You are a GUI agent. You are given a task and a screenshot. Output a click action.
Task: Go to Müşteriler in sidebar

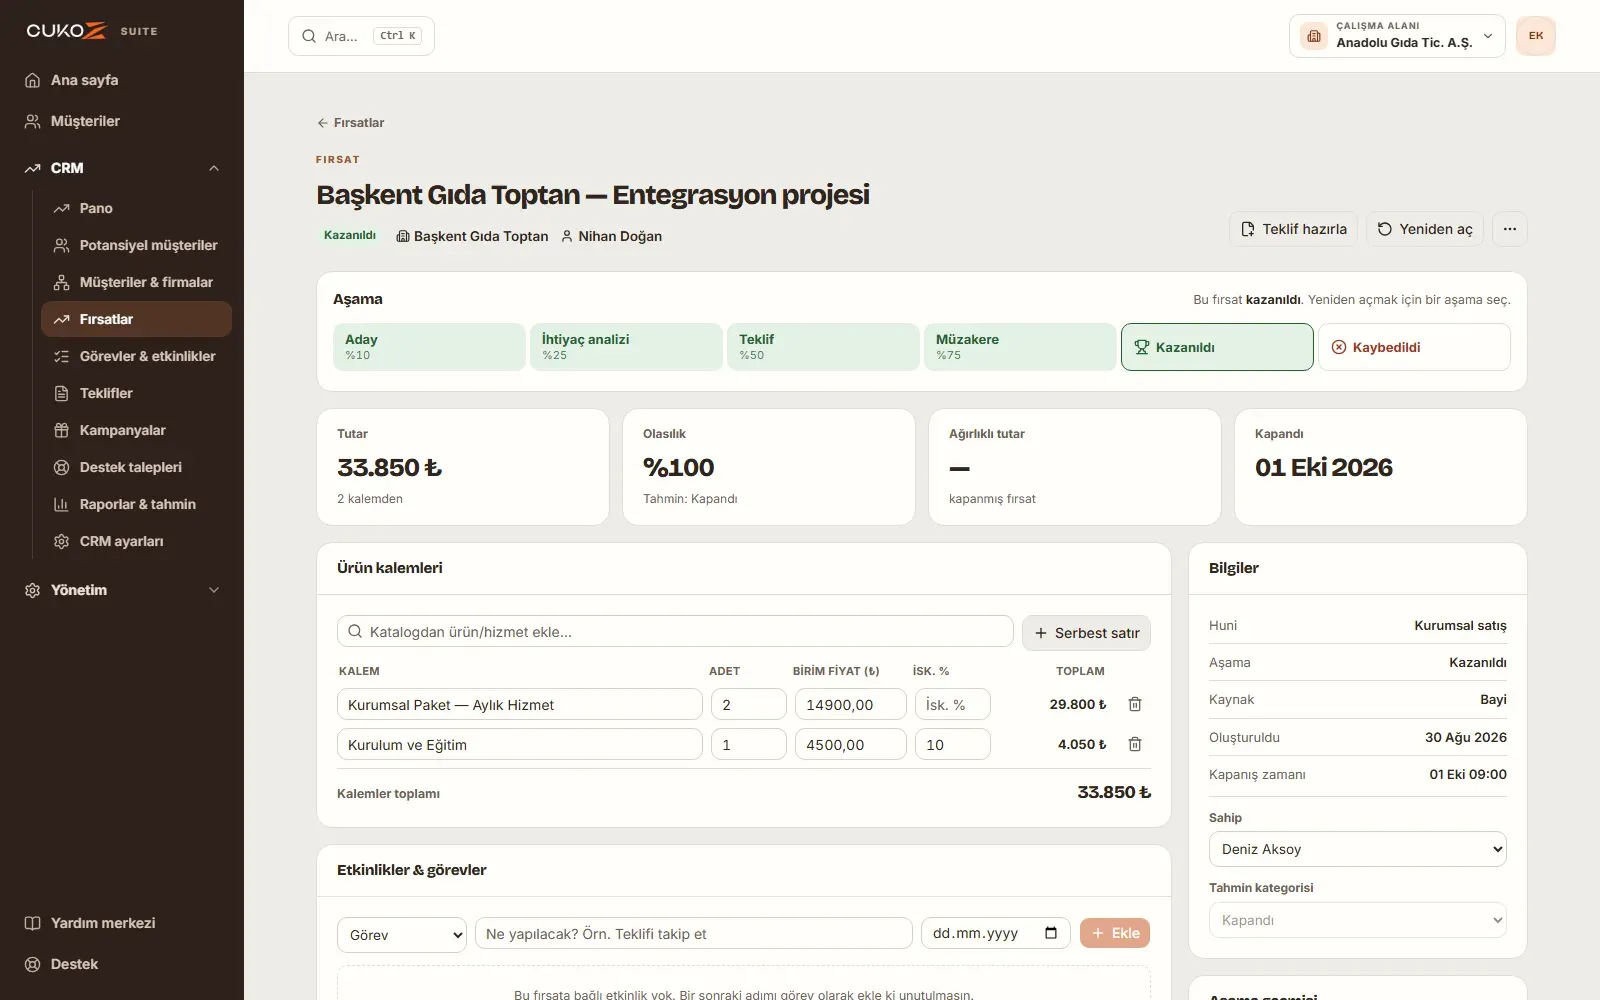122,121
